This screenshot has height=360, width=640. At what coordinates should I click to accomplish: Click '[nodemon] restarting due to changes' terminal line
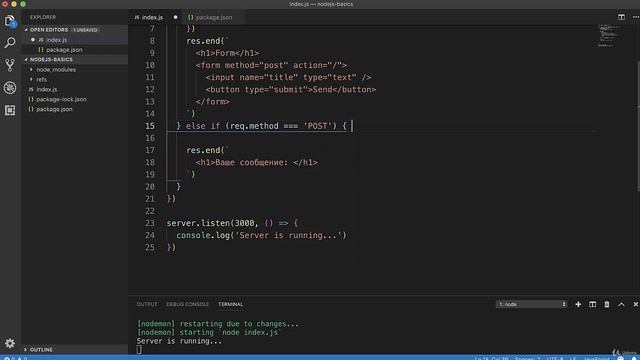point(218,324)
